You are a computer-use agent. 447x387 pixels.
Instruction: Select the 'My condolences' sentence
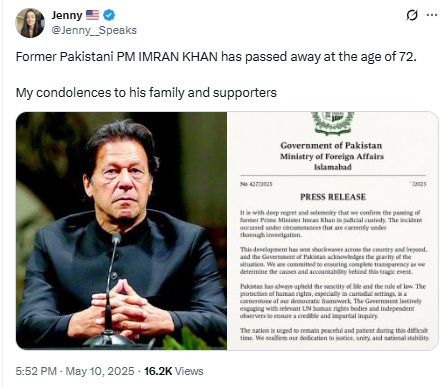(146, 92)
